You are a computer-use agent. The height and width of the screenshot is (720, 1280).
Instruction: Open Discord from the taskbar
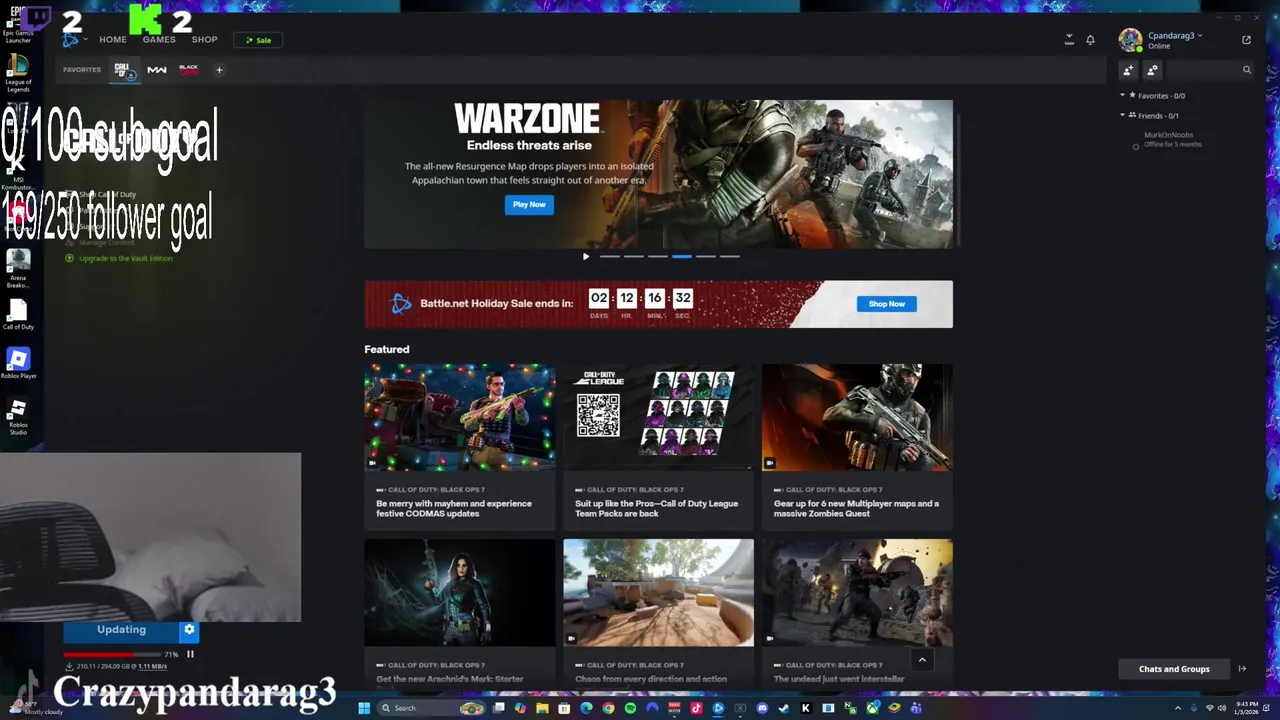(x=762, y=708)
